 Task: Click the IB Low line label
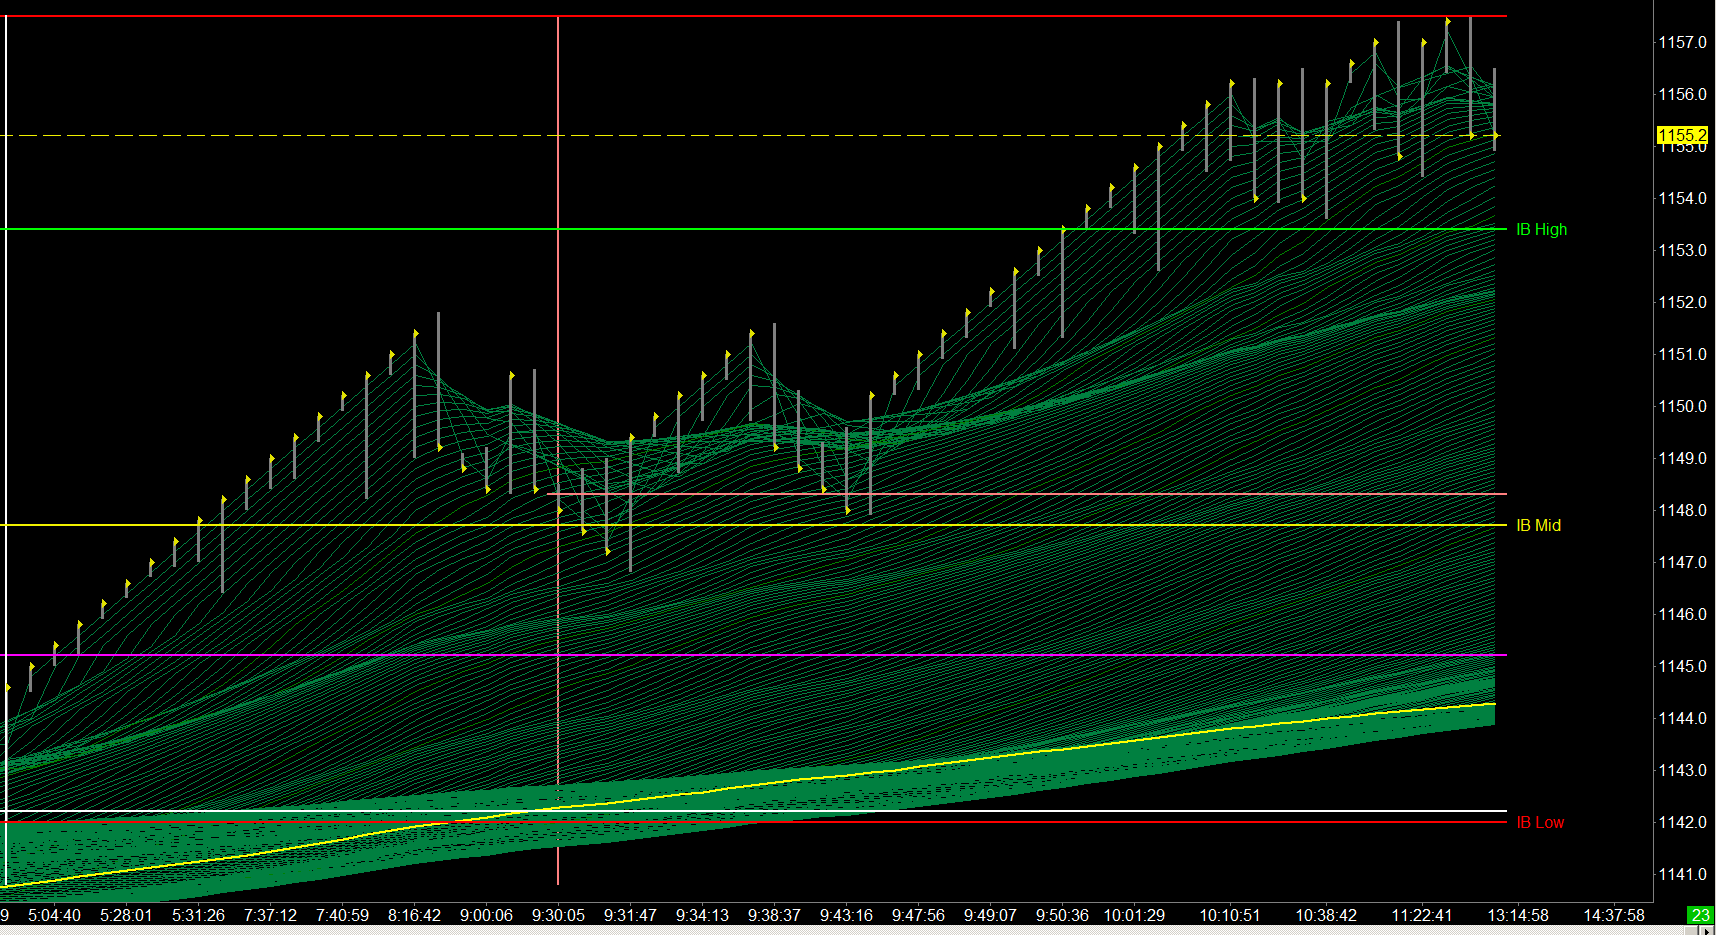pyautogui.click(x=1540, y=823)
